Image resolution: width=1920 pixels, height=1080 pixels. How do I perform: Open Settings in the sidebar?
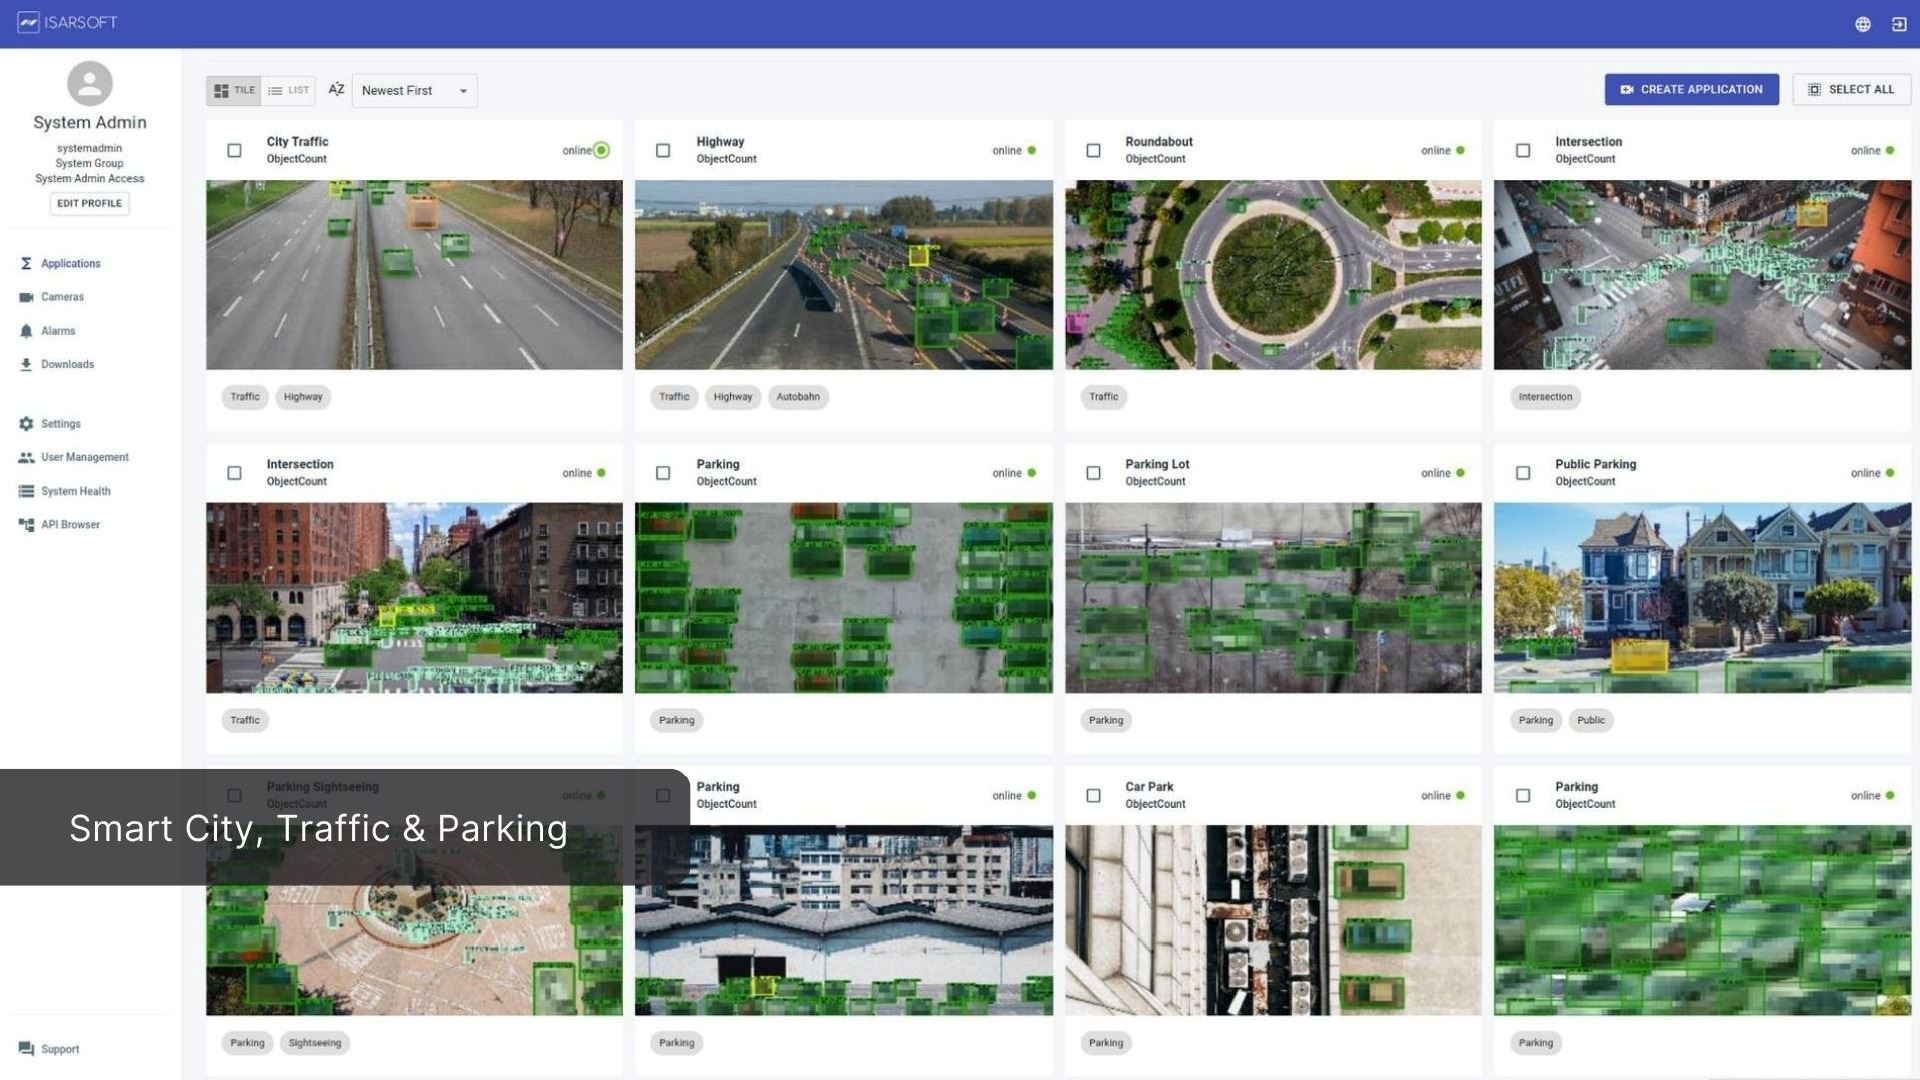(60, 424)
